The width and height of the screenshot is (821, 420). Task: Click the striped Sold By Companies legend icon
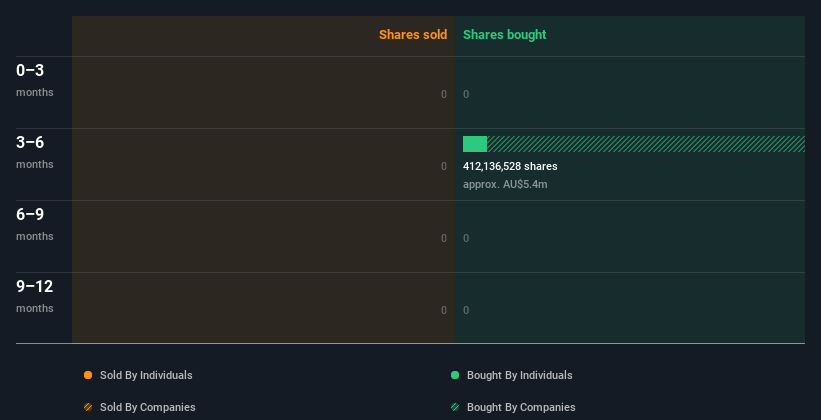[x=88, y=407]
